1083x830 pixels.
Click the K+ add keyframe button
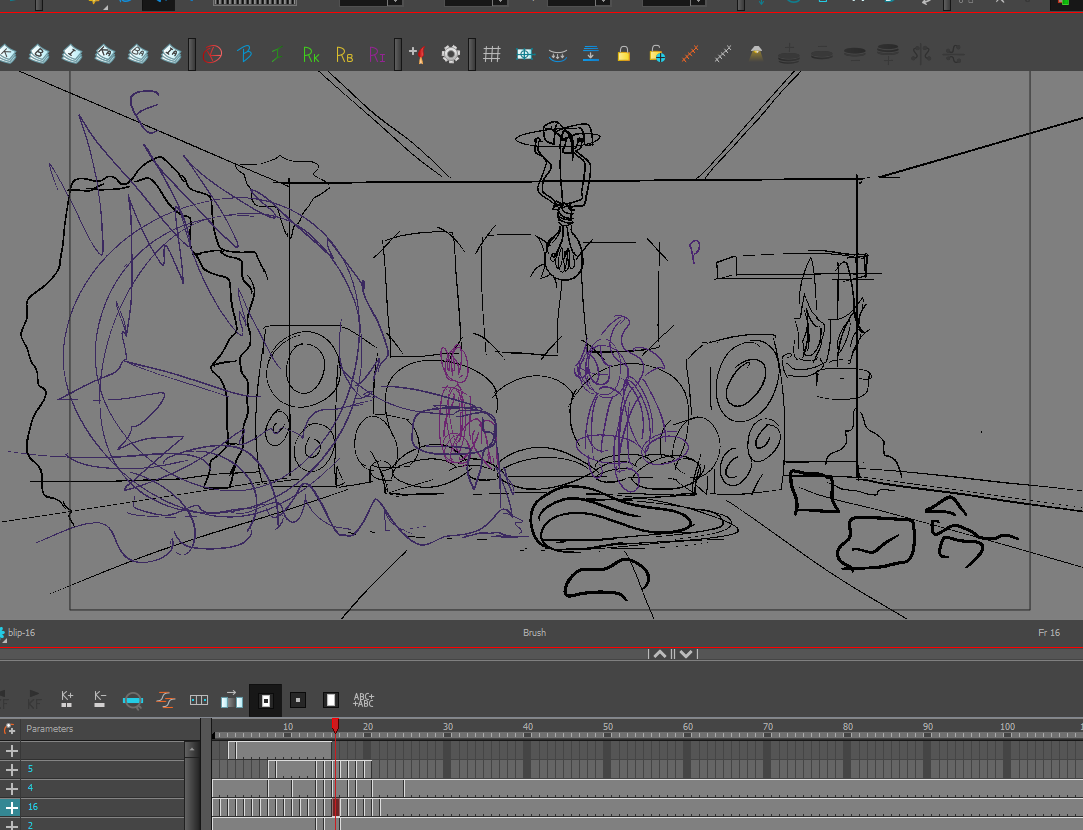coord(67,699)
